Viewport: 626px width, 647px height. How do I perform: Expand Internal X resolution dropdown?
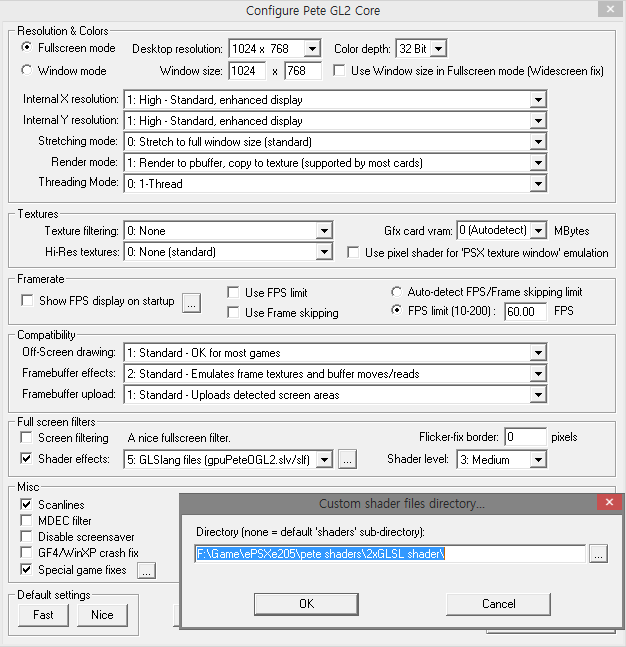click(x=538, y=99)
